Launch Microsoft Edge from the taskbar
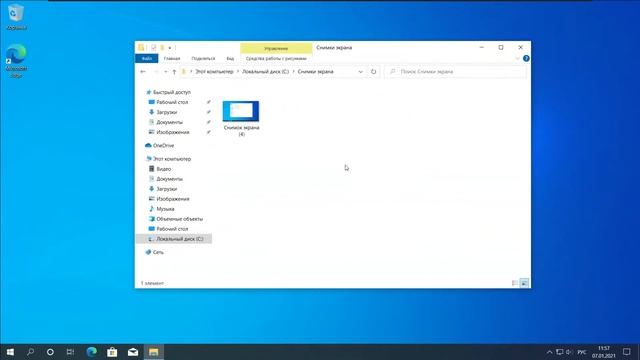This screenshot has width=640, height=360. point(92,352)
